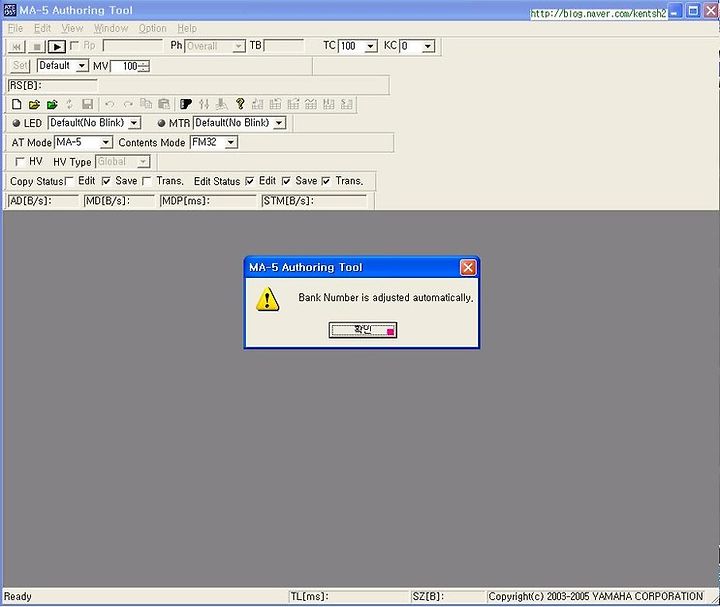Viewport: 720px width, 607px height.
Task: Click the rewind to start button
Action: pos(17,46)
